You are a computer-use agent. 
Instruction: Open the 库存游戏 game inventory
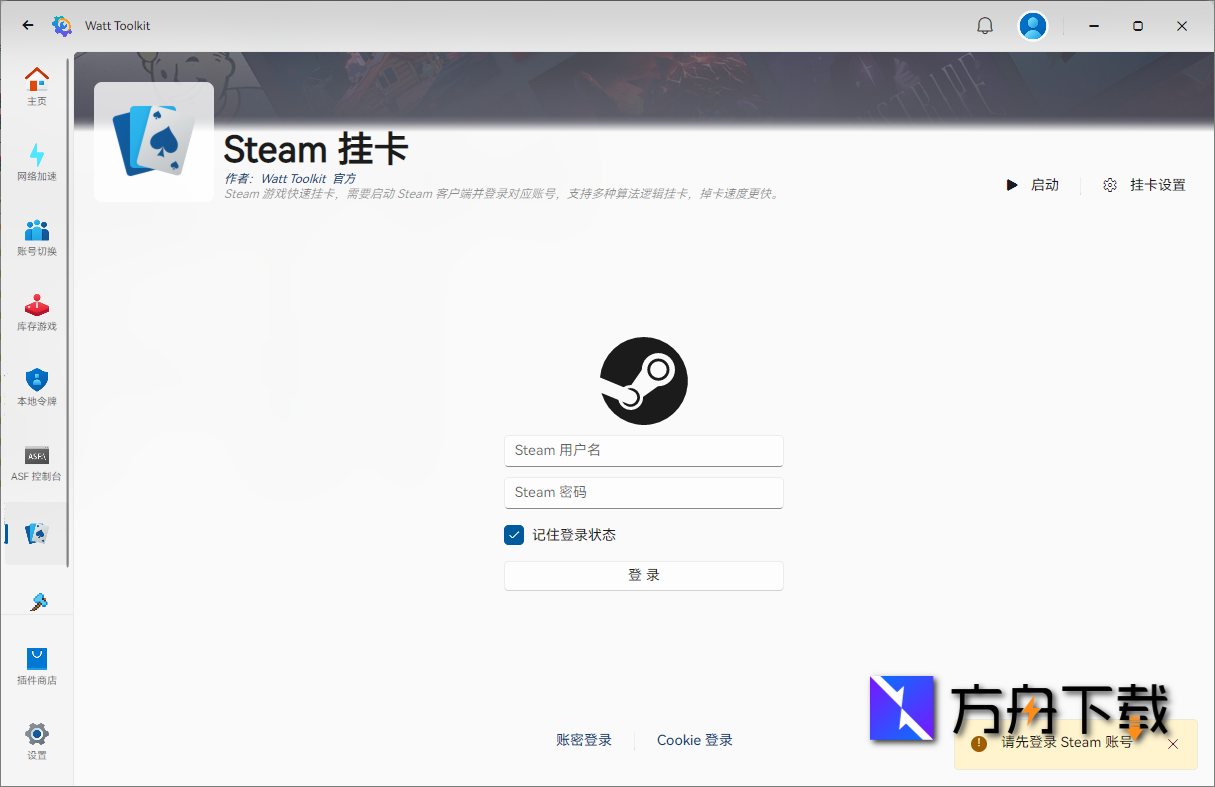coord(37,312)
